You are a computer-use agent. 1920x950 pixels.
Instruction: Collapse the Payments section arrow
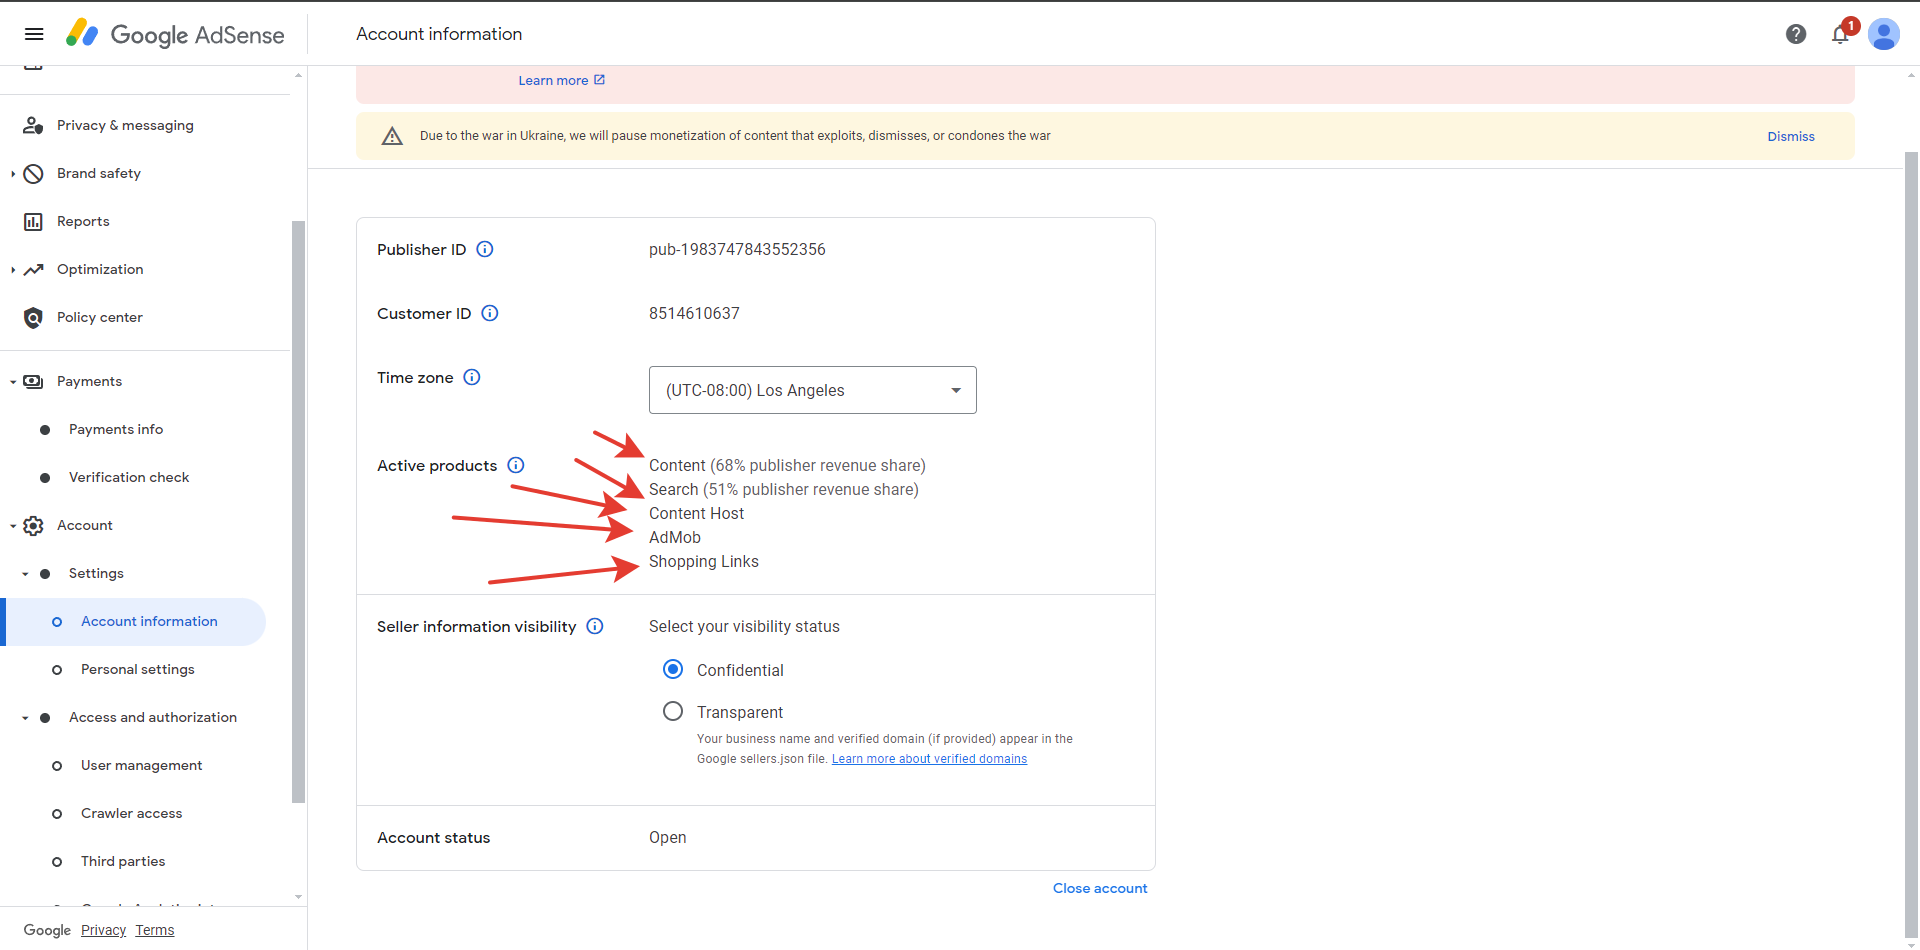pos(13,381)
